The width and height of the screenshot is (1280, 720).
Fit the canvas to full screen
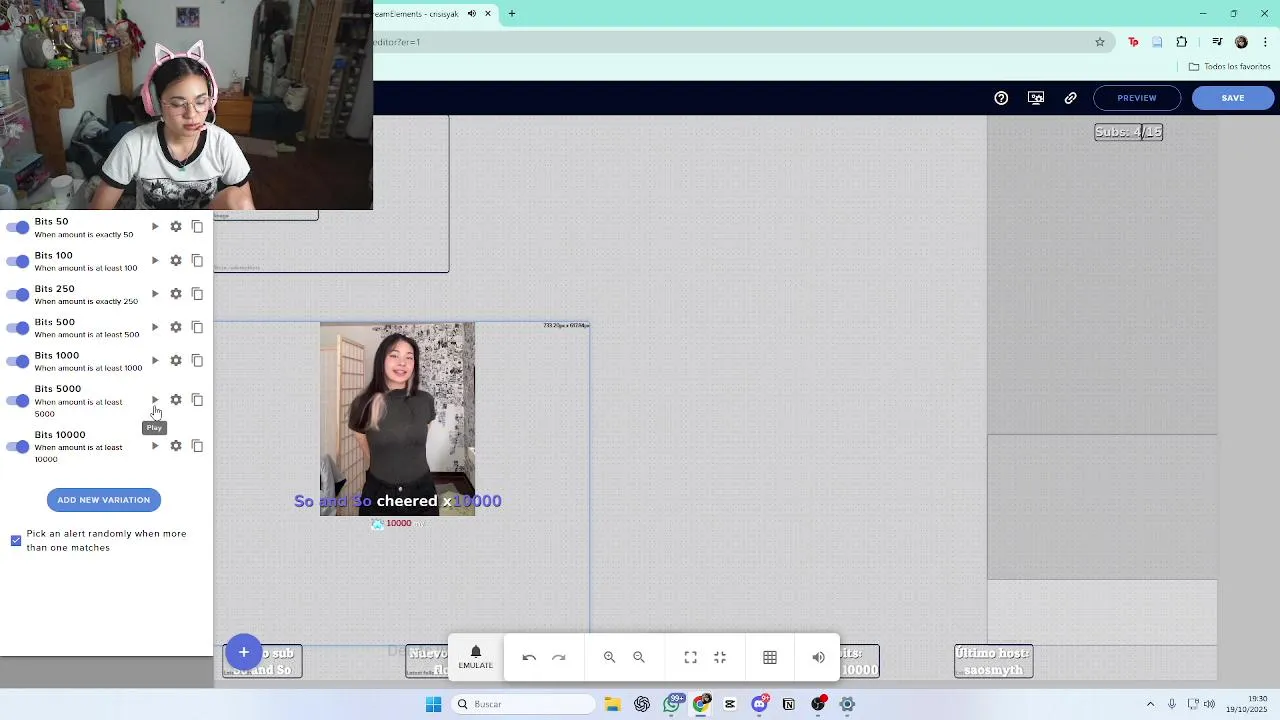(x=690, y=657)
